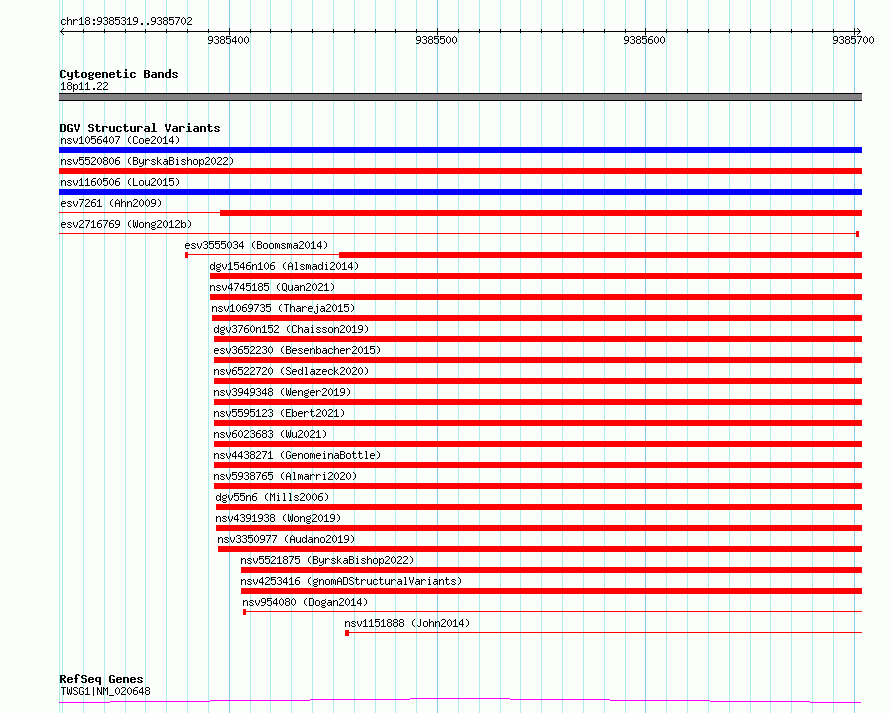Screen dimensions: 890x713
Task: Click the red end marker of esv2716769 (Wong2012b)
Action: tap(858, 234)
